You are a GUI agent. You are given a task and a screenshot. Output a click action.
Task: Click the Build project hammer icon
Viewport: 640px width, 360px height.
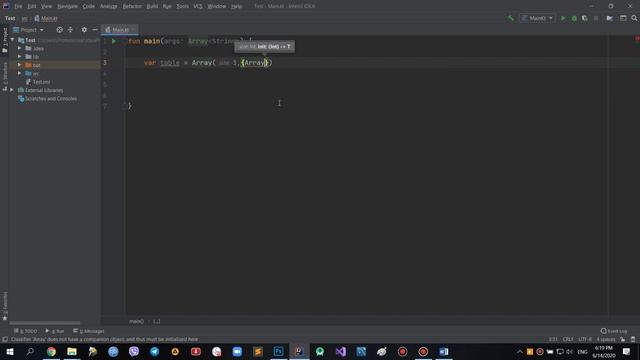(x=511, y=18)
